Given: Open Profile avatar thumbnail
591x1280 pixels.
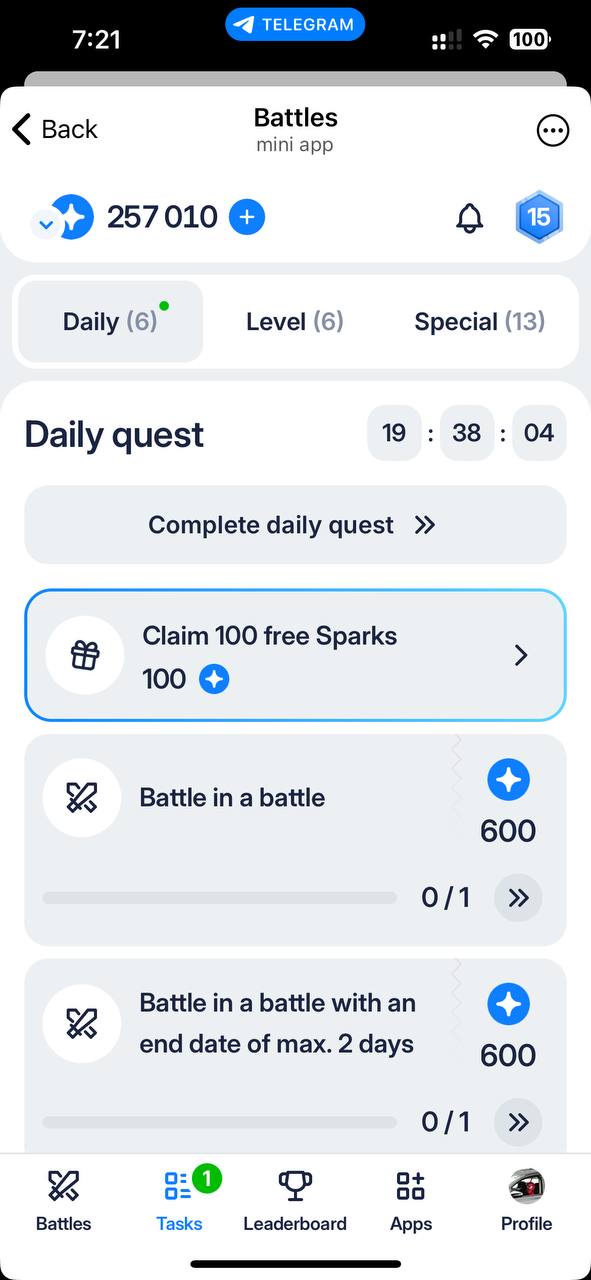Looking at the screenshot, I should coord(527,1186).
